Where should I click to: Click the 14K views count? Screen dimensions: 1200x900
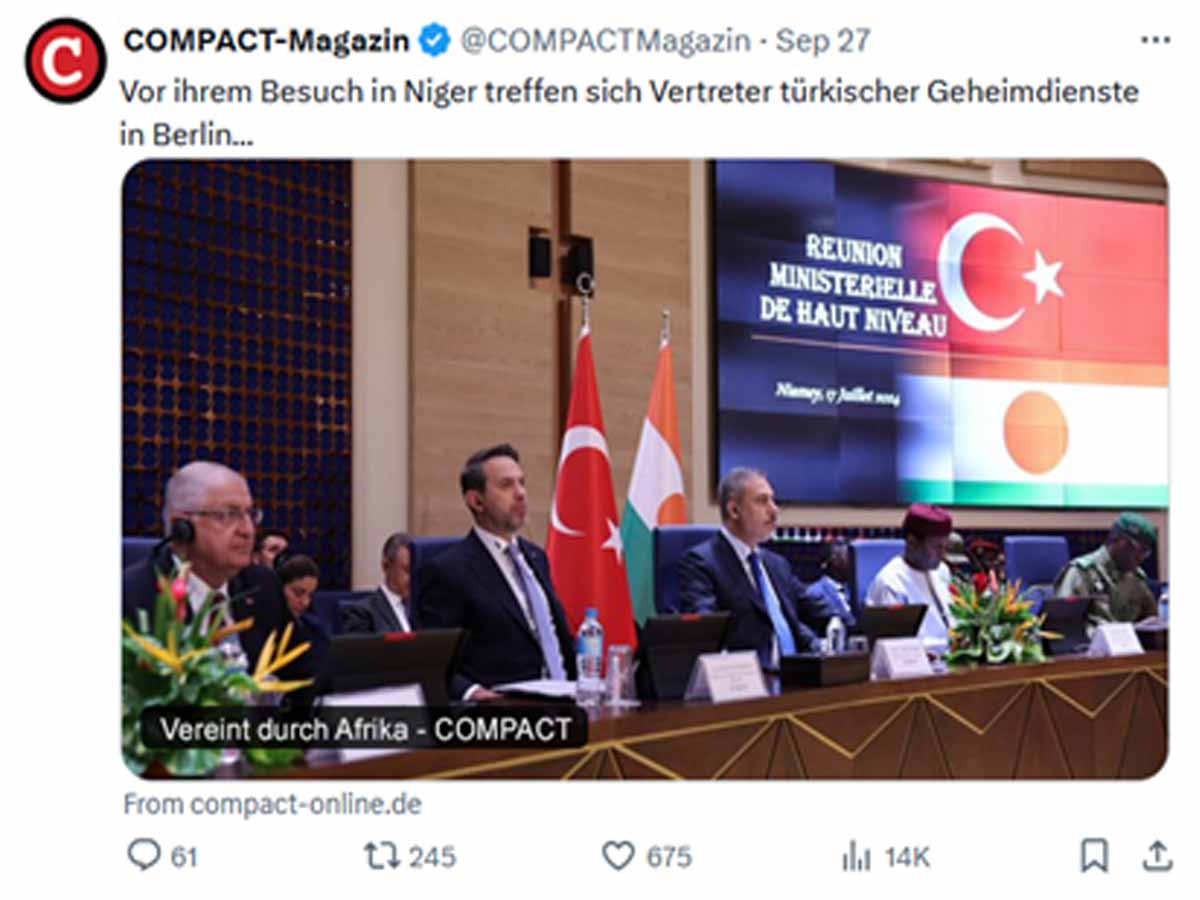click(906, 857)
